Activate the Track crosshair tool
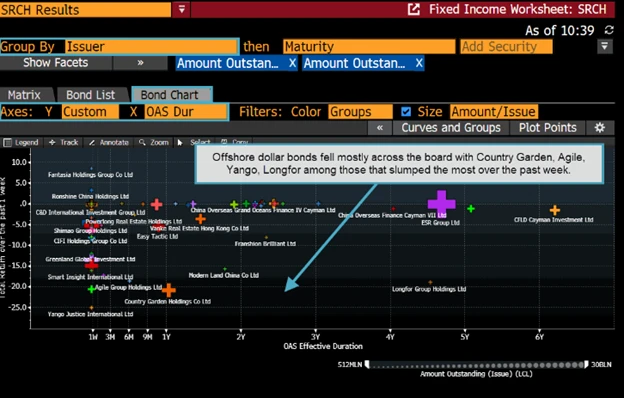Screen dimensions: 624x398 click(x=64, y=142)
